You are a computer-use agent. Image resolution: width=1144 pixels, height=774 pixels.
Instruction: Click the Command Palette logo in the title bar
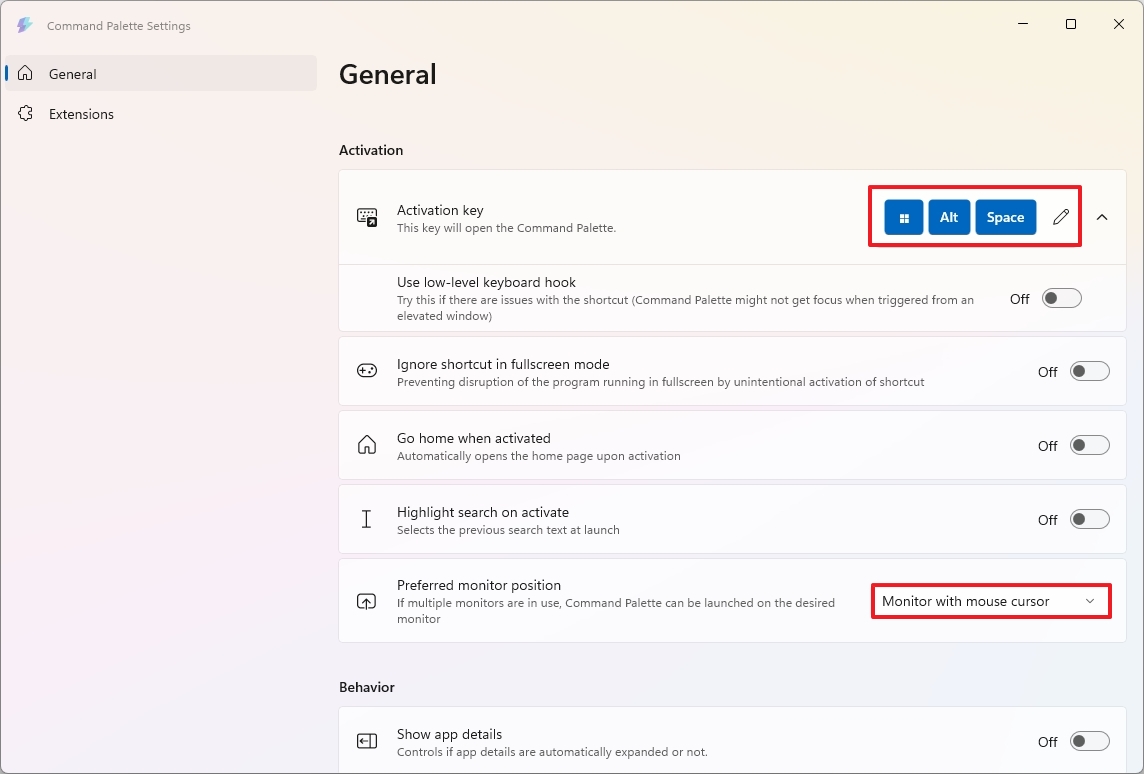[x=24, y=25]
